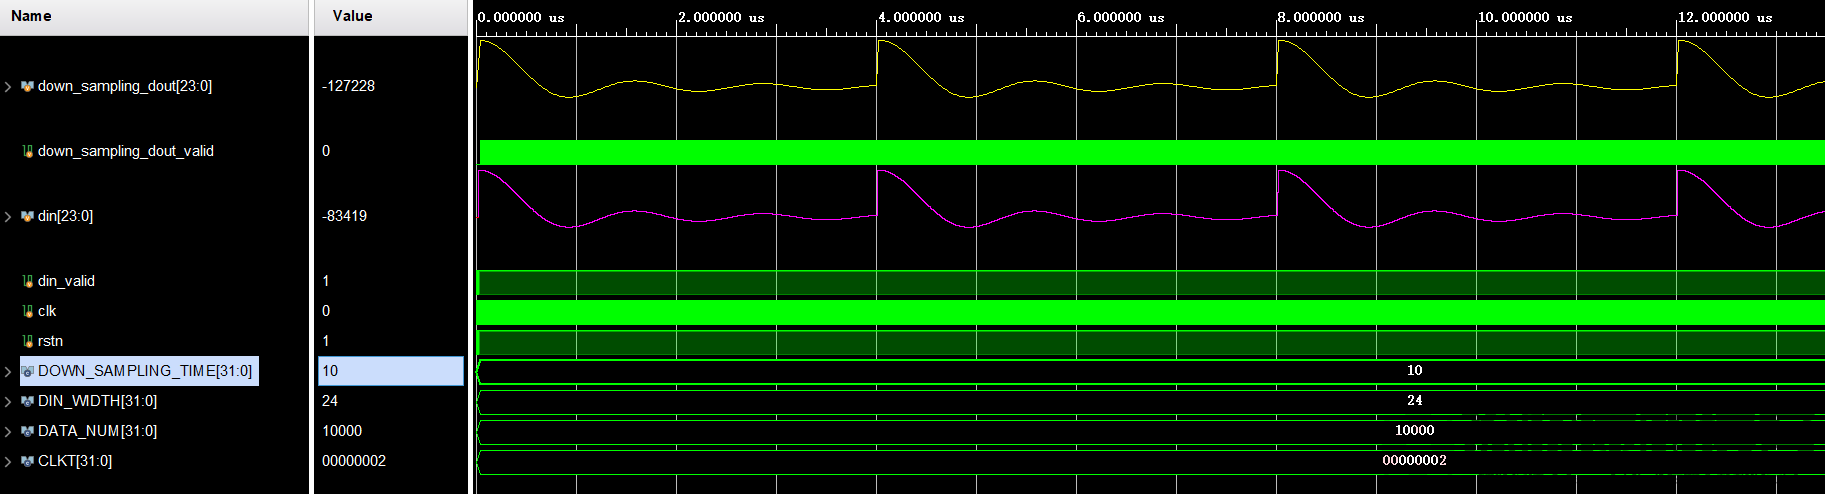Click the 4.000000 us ruler mark
This screenshot has height=494, width=1825.
(920, 17)
